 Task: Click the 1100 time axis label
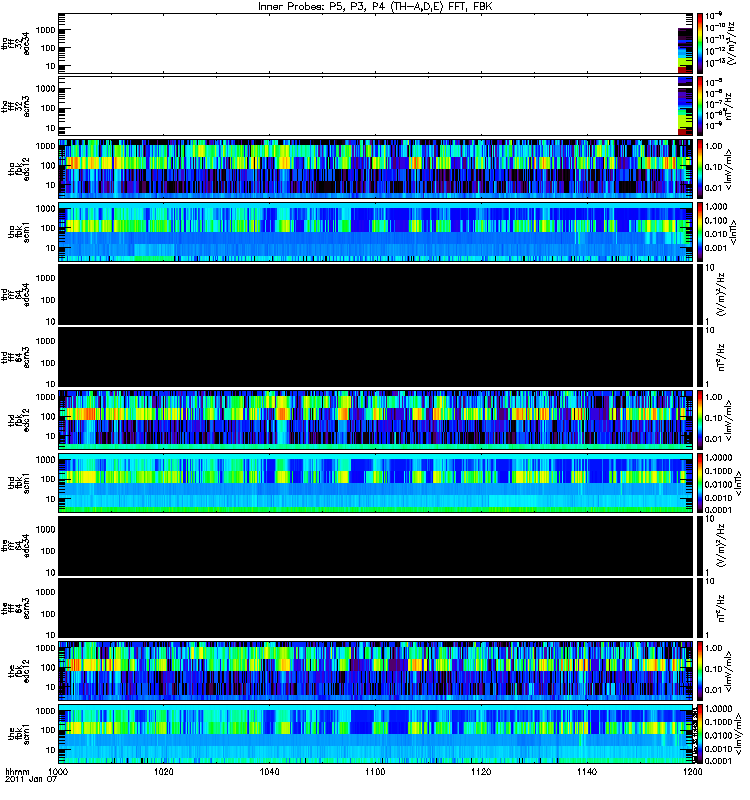[x=375, y=772]
